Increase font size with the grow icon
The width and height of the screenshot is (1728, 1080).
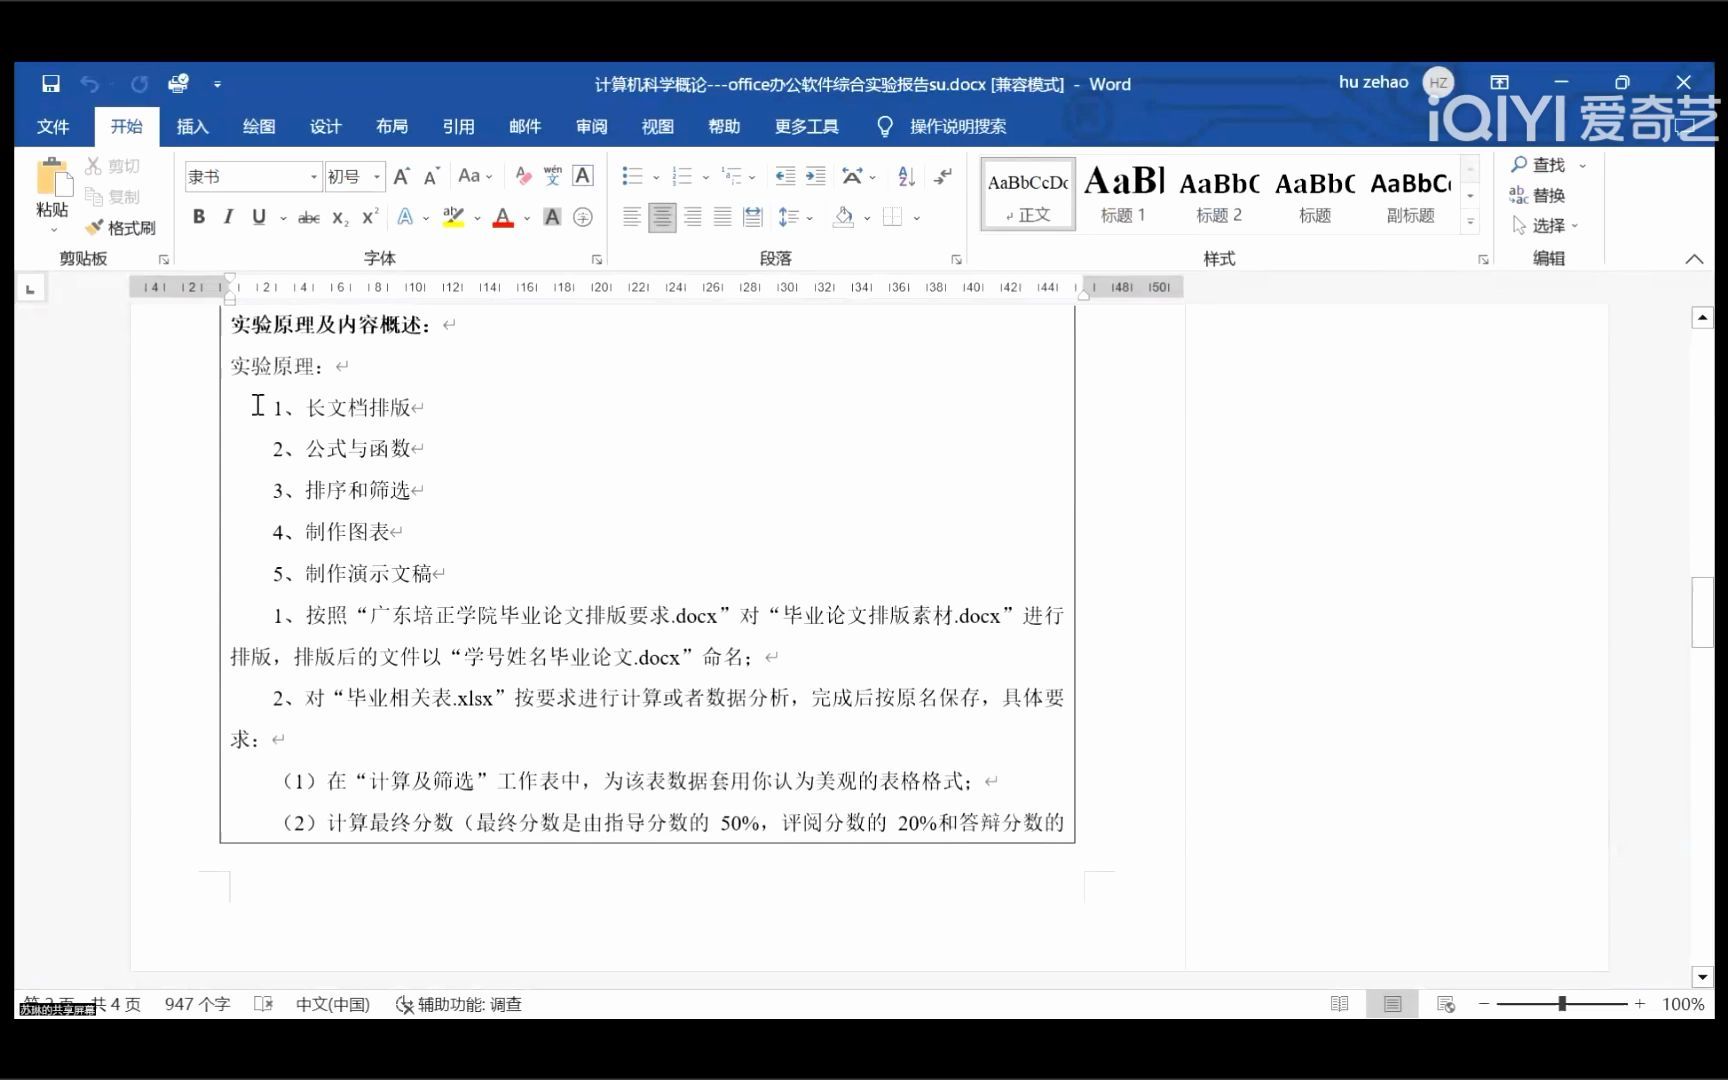[x=401, y=177]
